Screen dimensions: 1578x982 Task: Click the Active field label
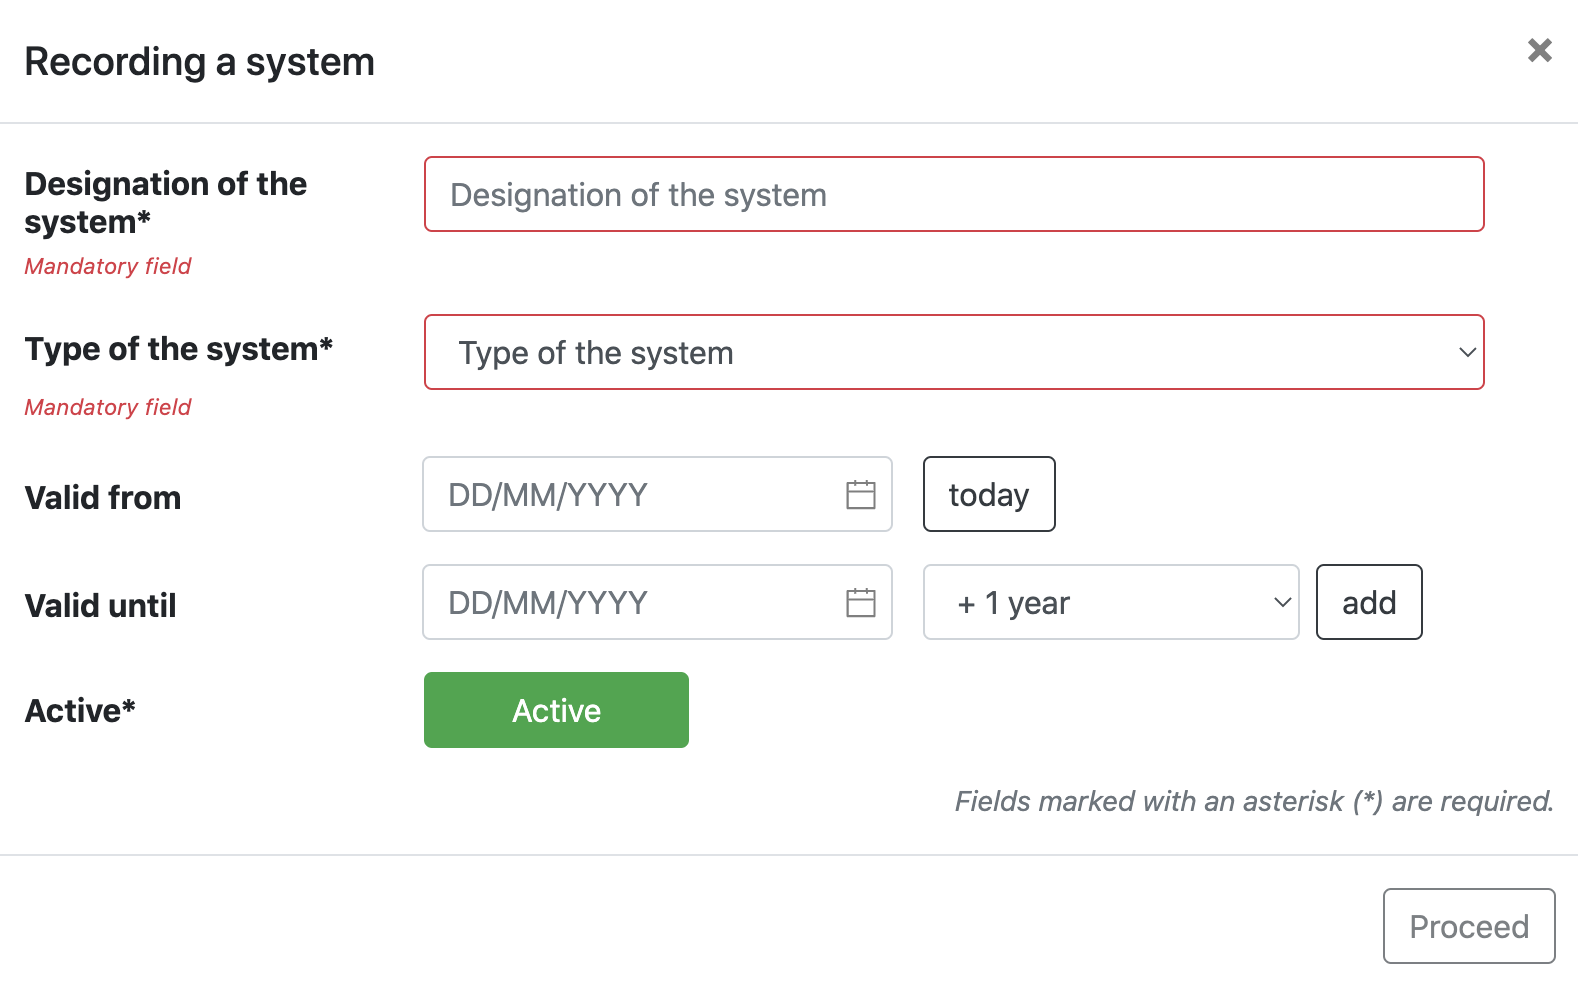(80, 711)
